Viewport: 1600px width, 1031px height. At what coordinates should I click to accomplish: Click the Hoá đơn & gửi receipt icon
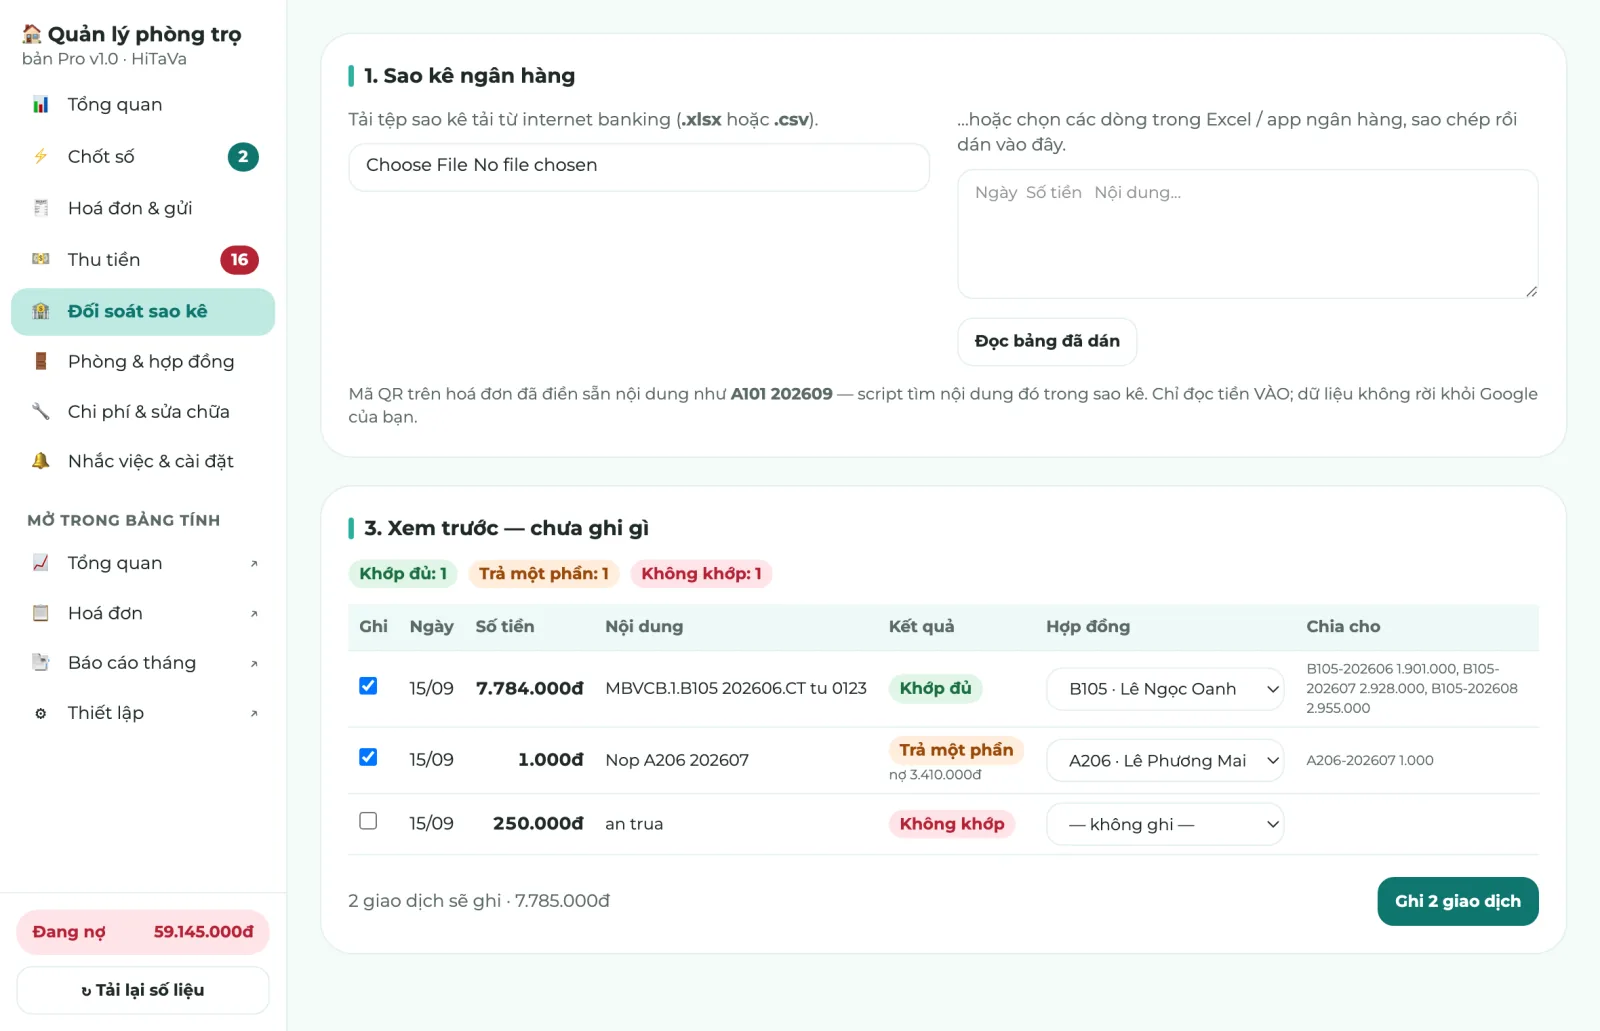coord(41,208)
